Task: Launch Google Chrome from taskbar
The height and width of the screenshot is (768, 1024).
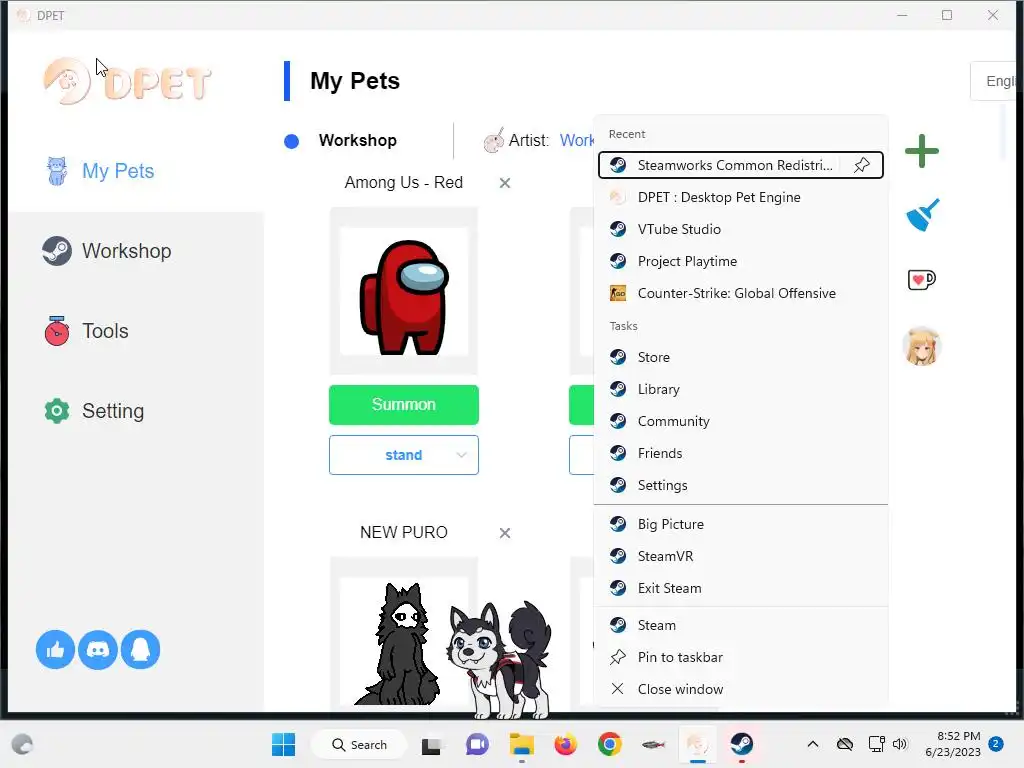Action: pos(609,744)
